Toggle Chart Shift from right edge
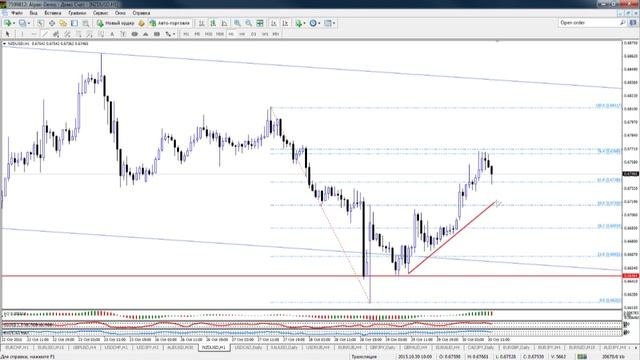Screen dimensions: 640x360 coord(285,23)
